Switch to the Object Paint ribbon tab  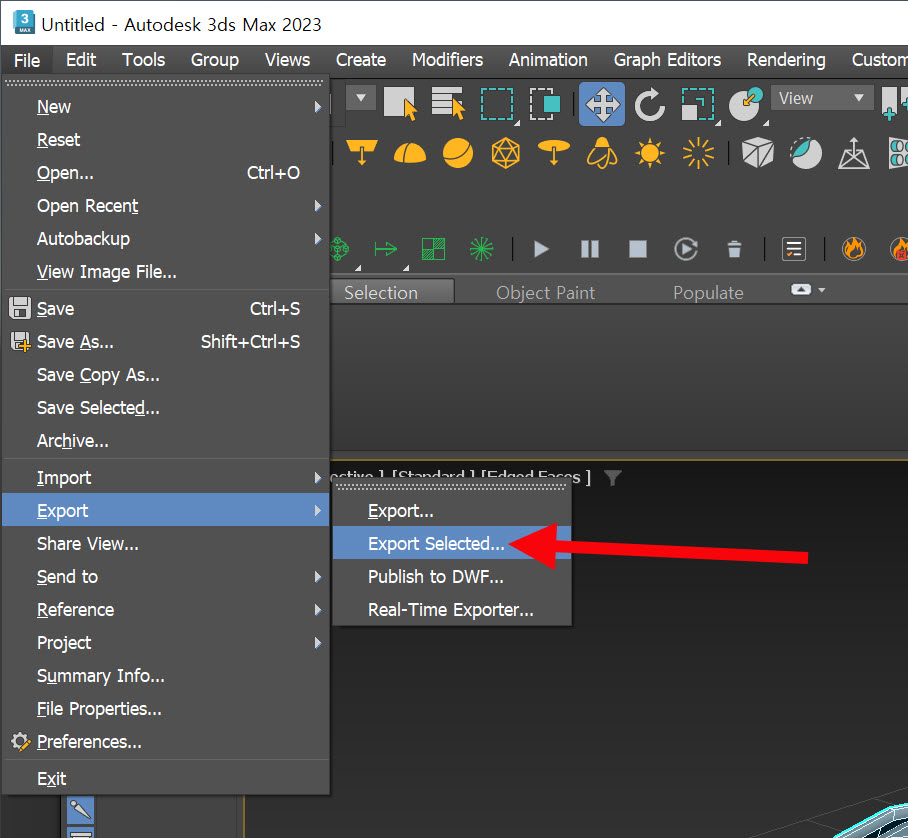pyautogui.click(x=545, y=292)
